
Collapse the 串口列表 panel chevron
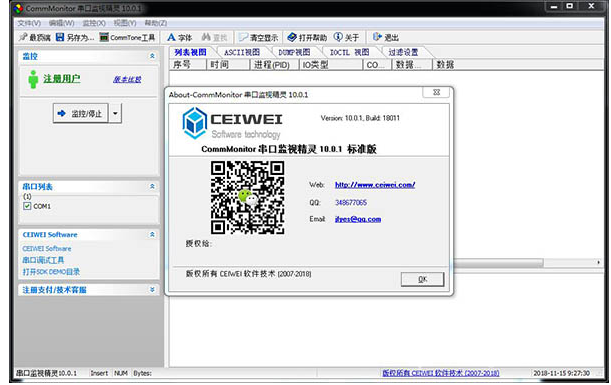152,186
